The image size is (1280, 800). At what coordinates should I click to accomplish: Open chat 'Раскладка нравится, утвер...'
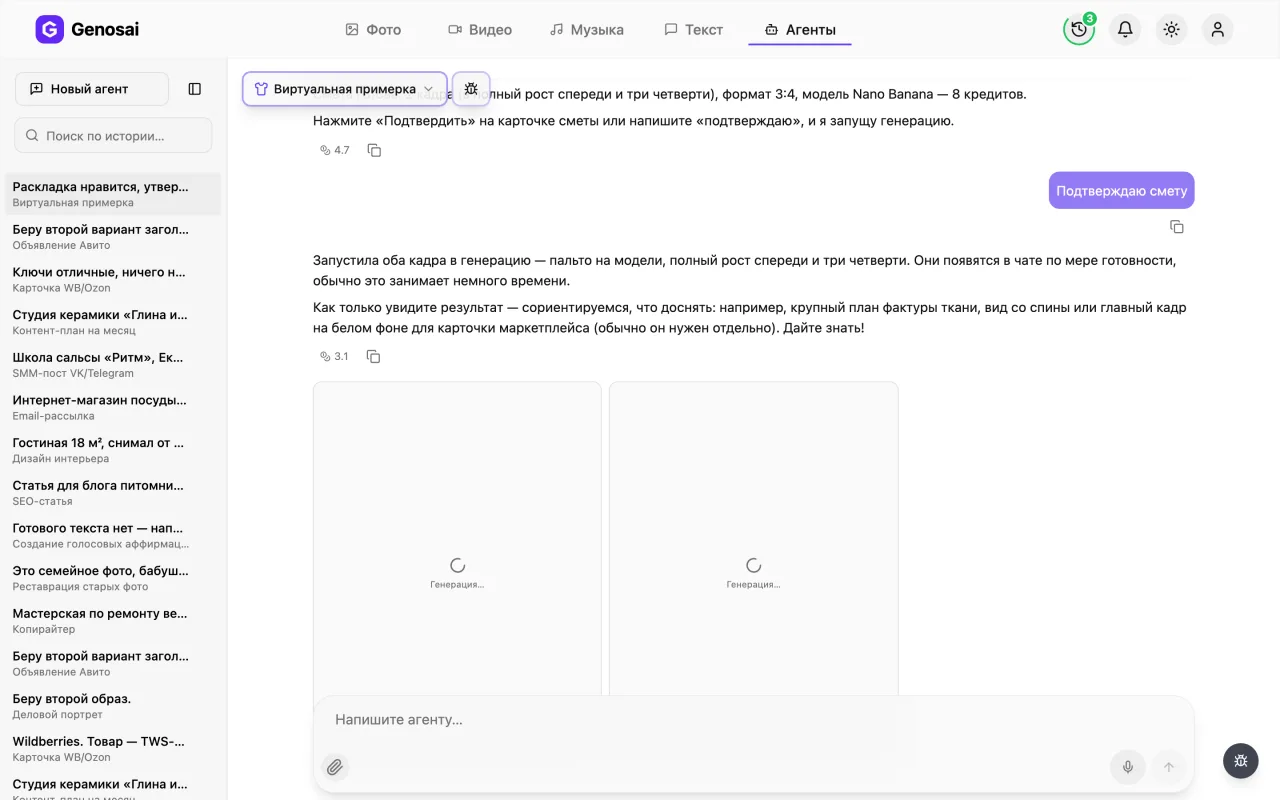tap(113, 194)
